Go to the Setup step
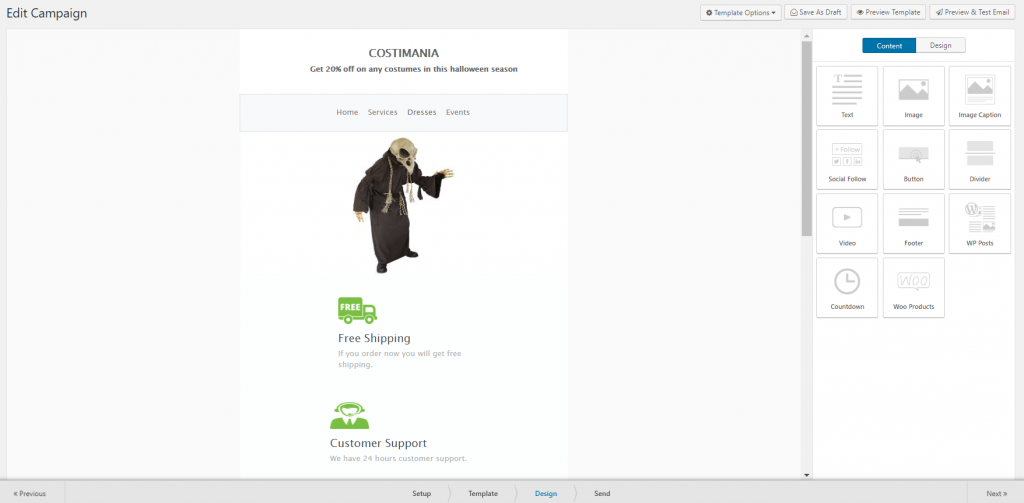The width and height of the screenshot is (1024, 503). pyautogui.click(x=421, y=493)
